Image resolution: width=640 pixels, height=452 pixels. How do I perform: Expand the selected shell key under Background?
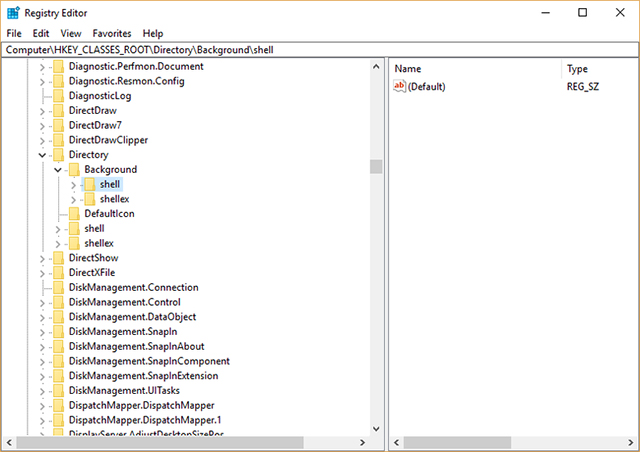[x=73, y=185]
